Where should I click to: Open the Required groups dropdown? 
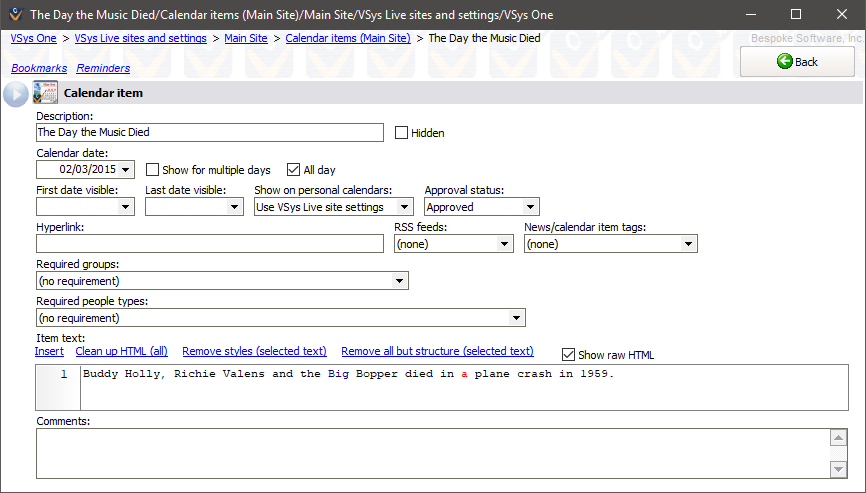tap(400, 281)
